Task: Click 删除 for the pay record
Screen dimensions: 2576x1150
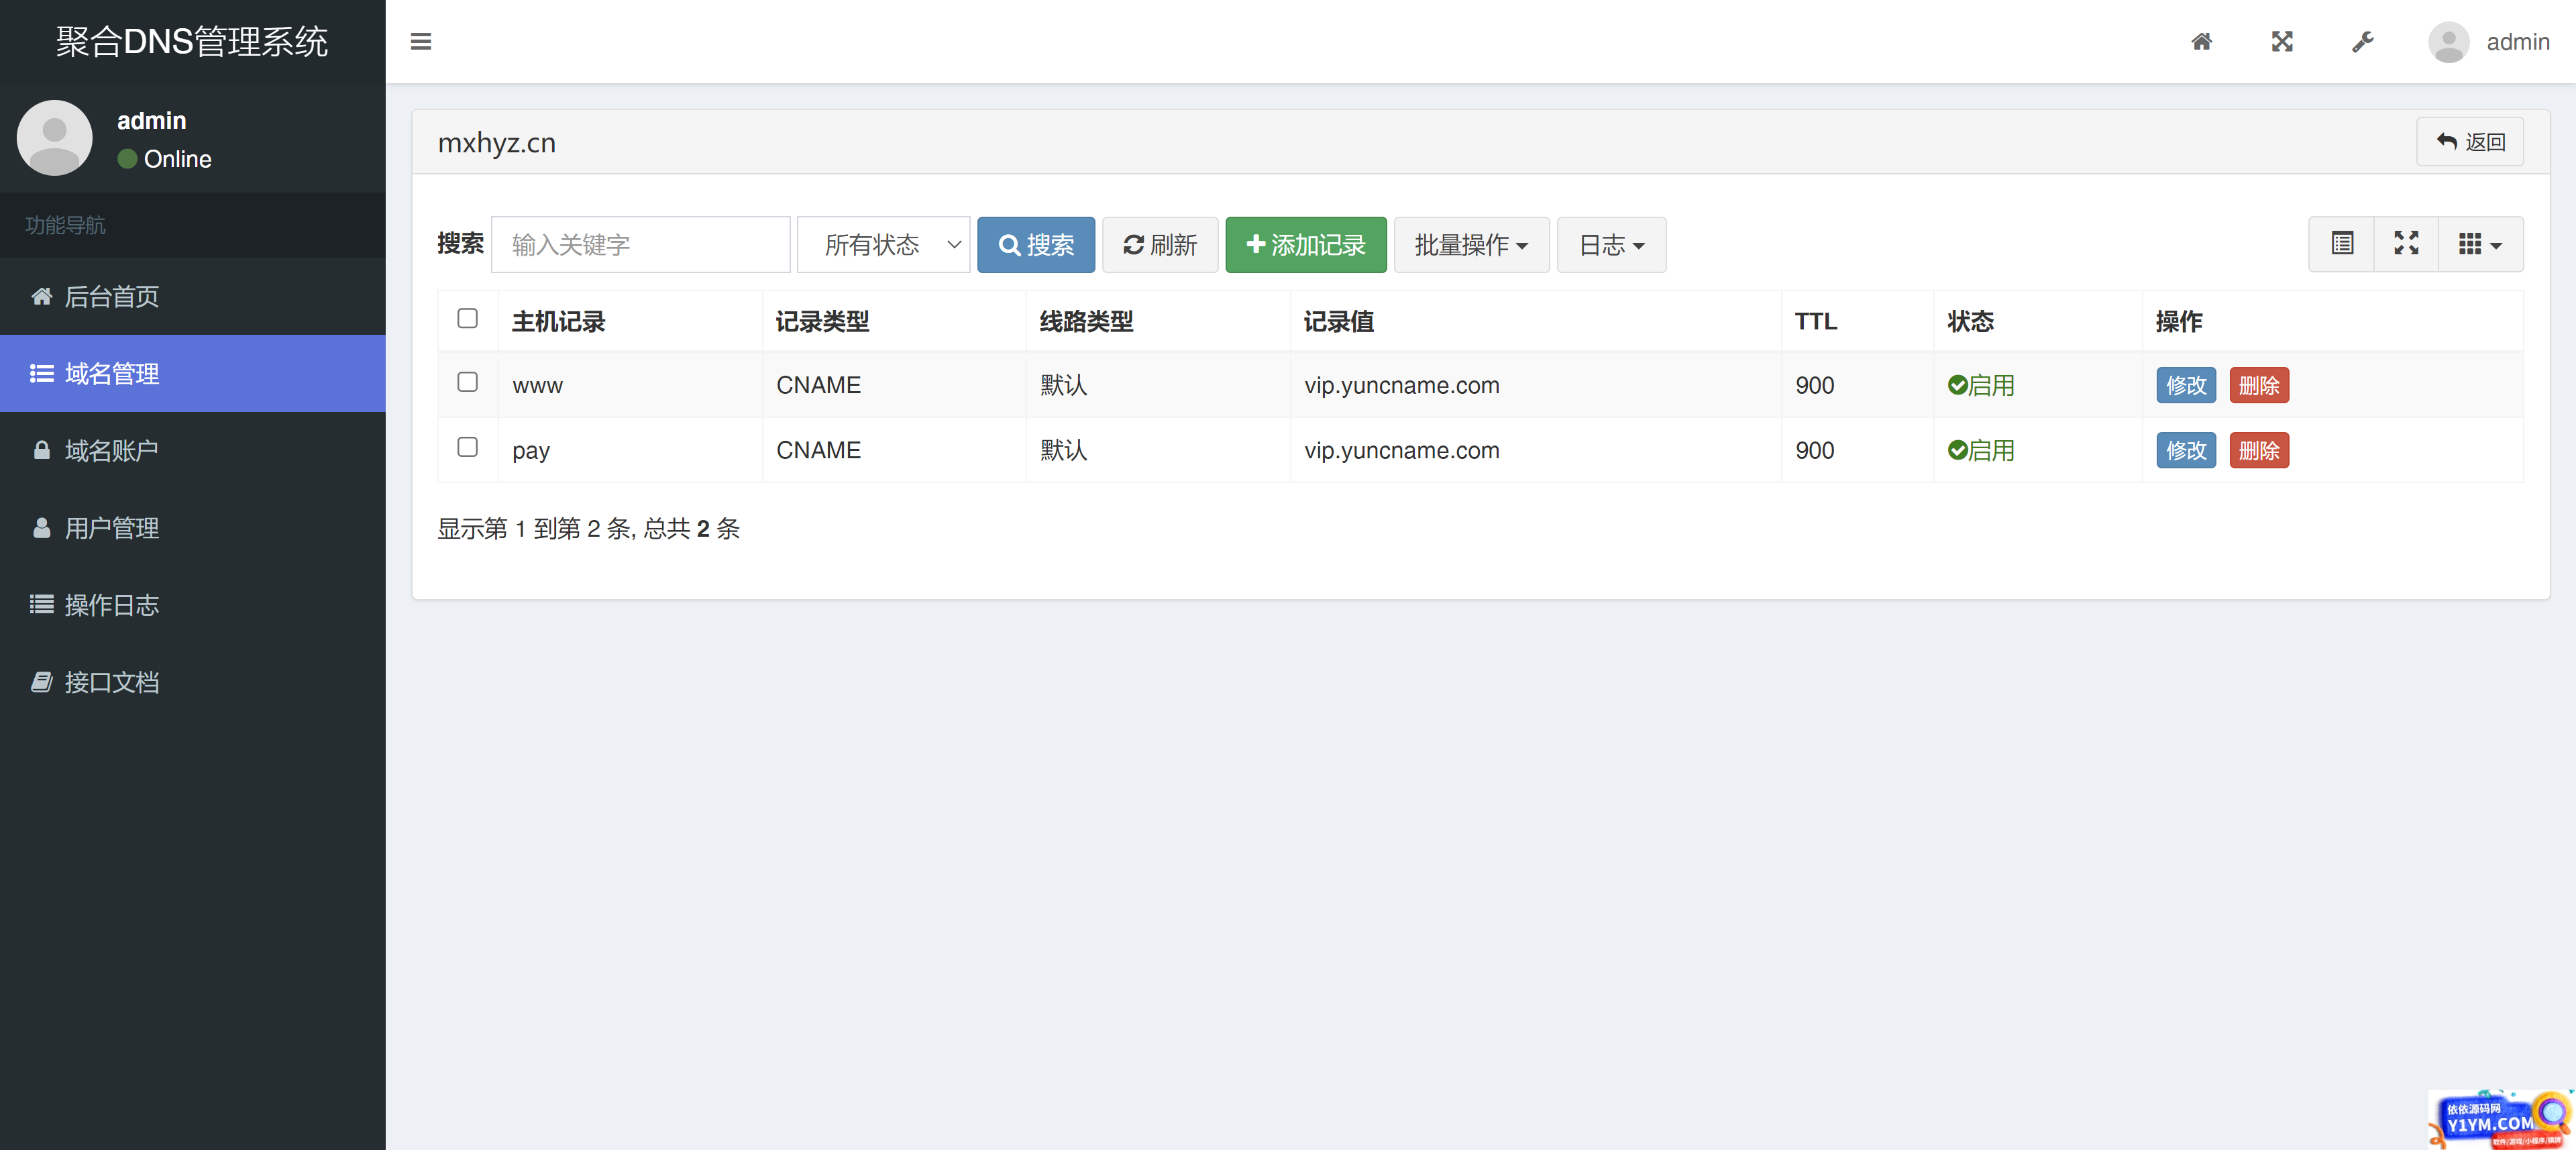Action: [x=2259, y=450]
